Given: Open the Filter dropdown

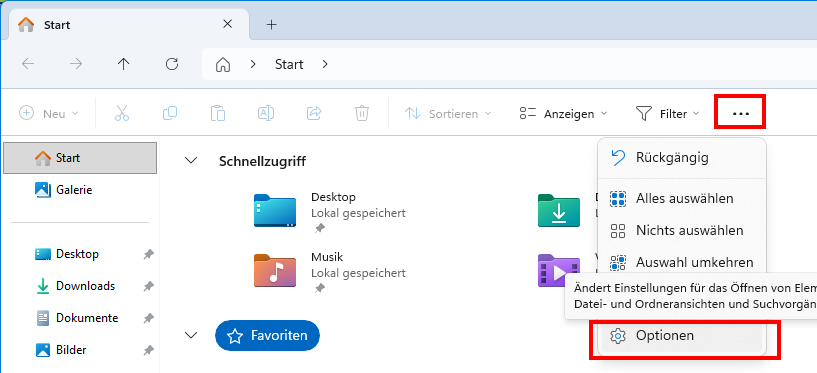Looking at the screenshot, I should point(667,113).
